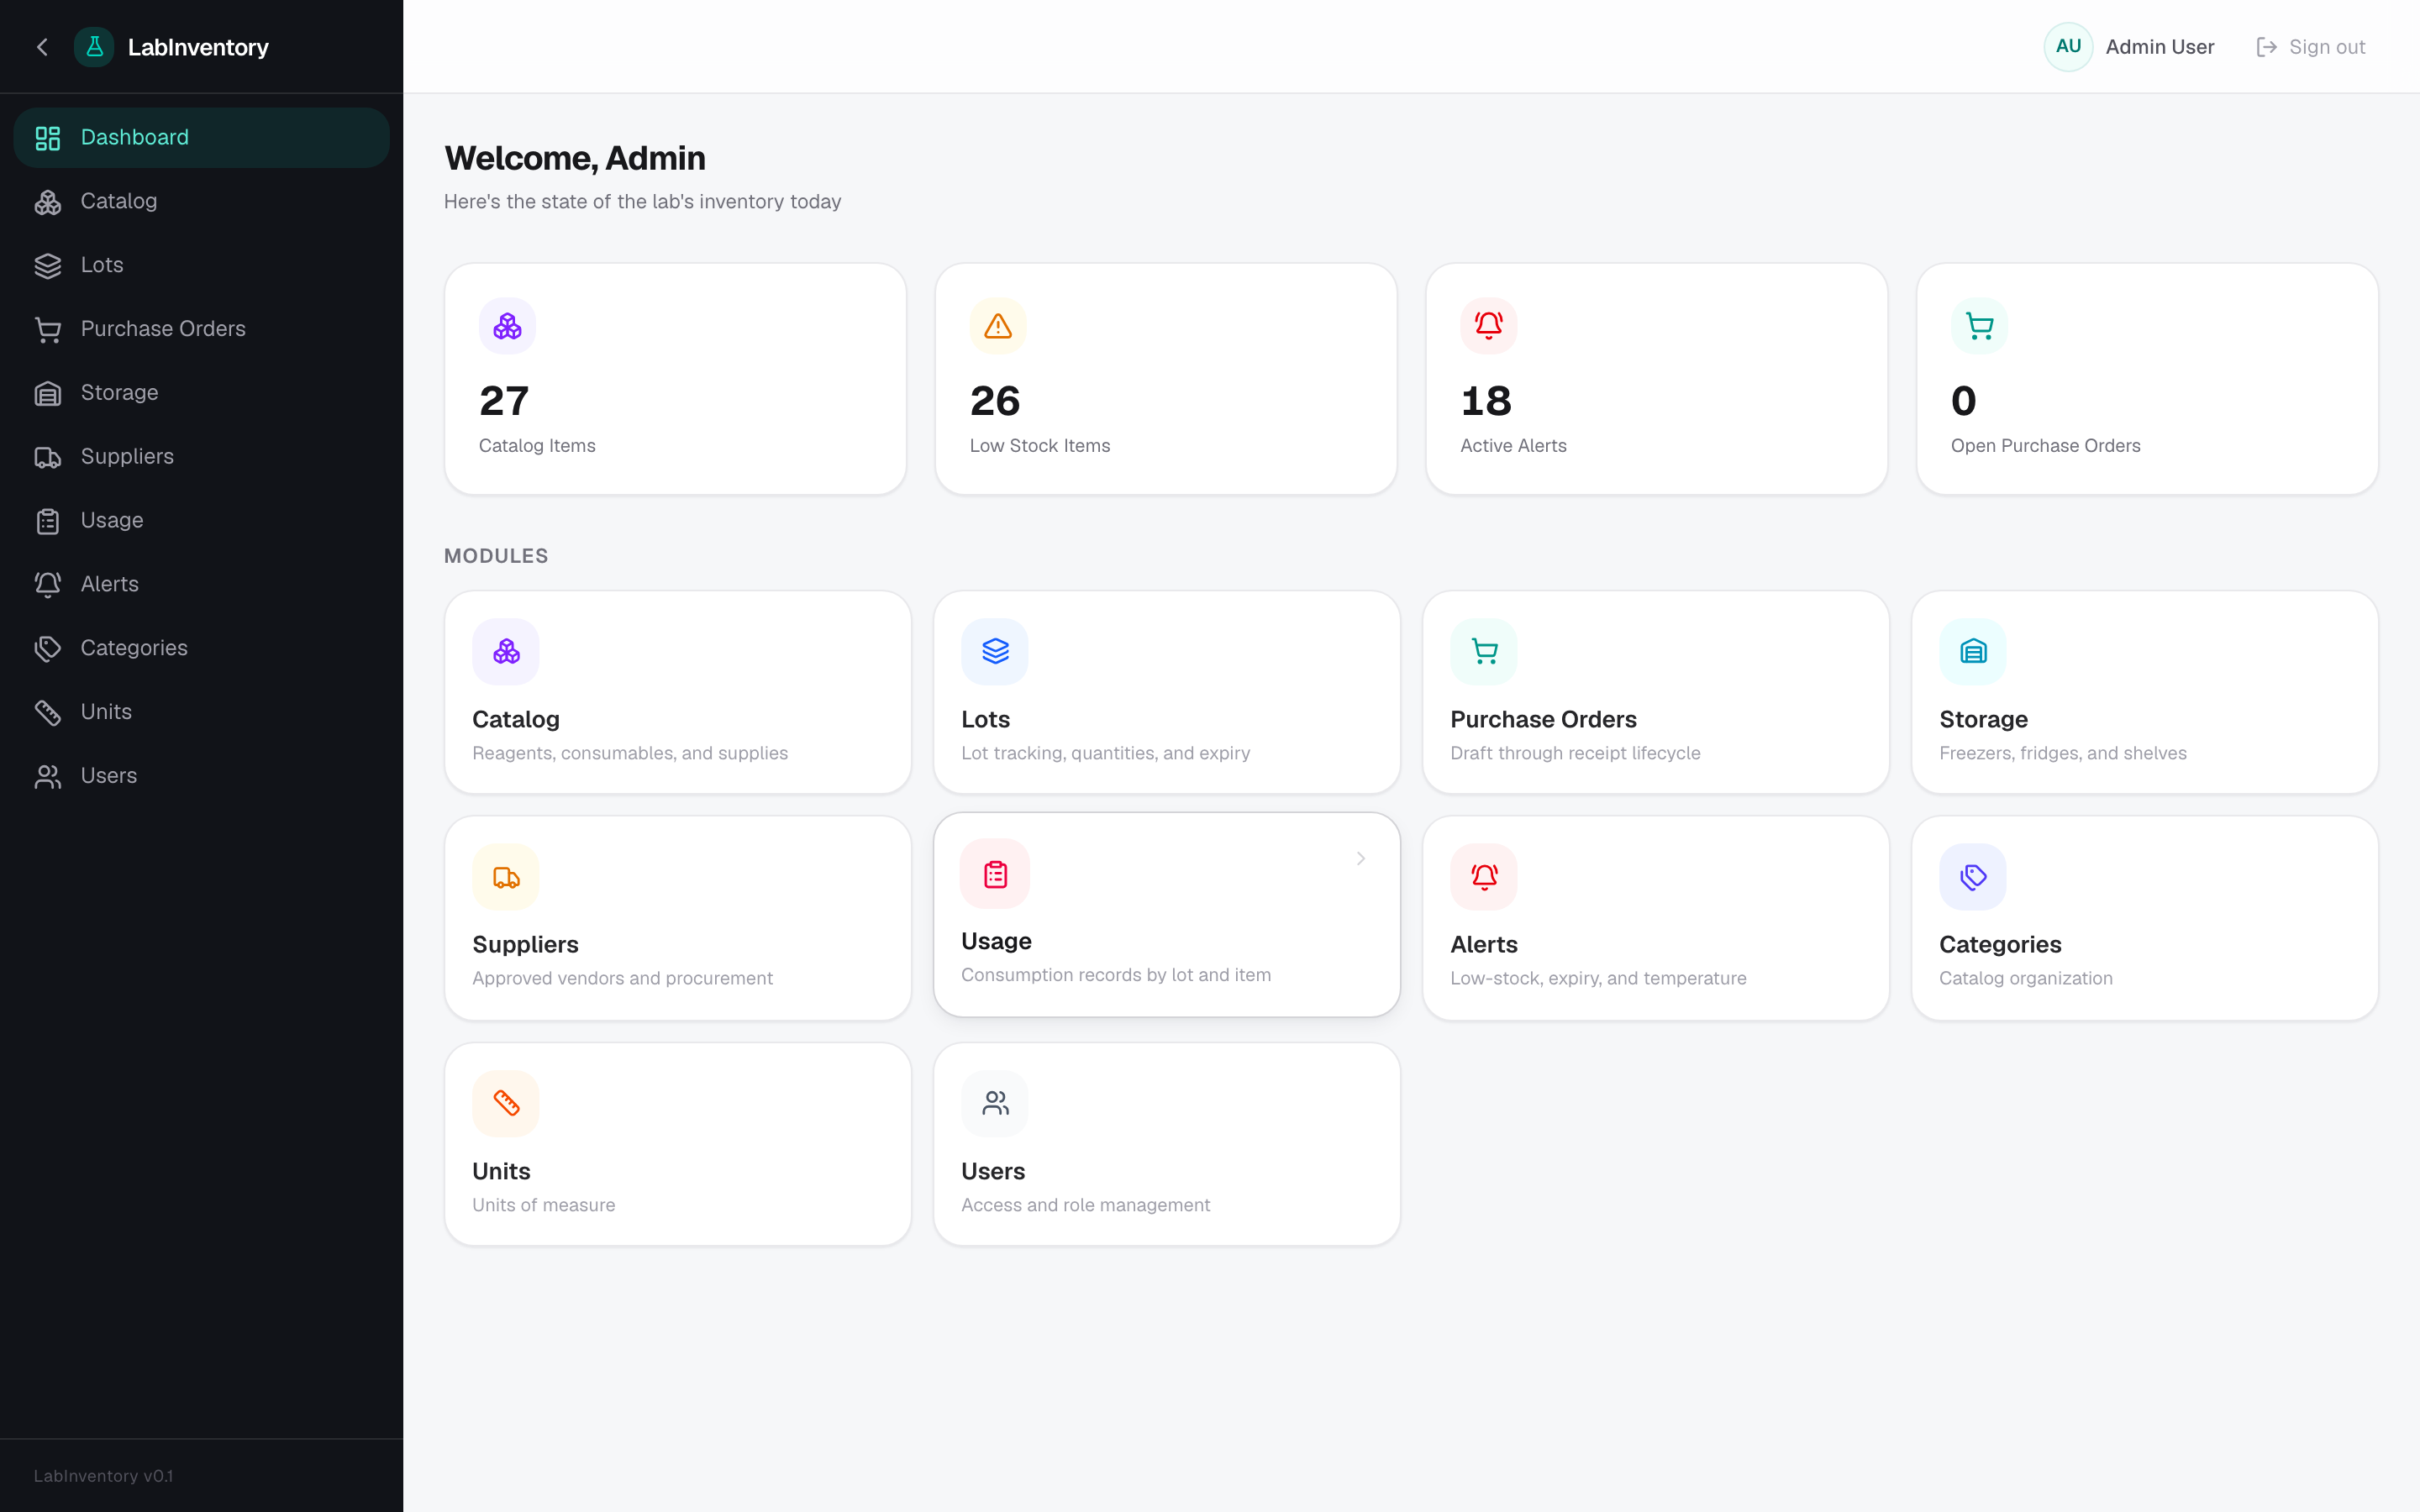Open the Suppliers module card title
Screen dimensions: 2420x1512
point(525,945)
